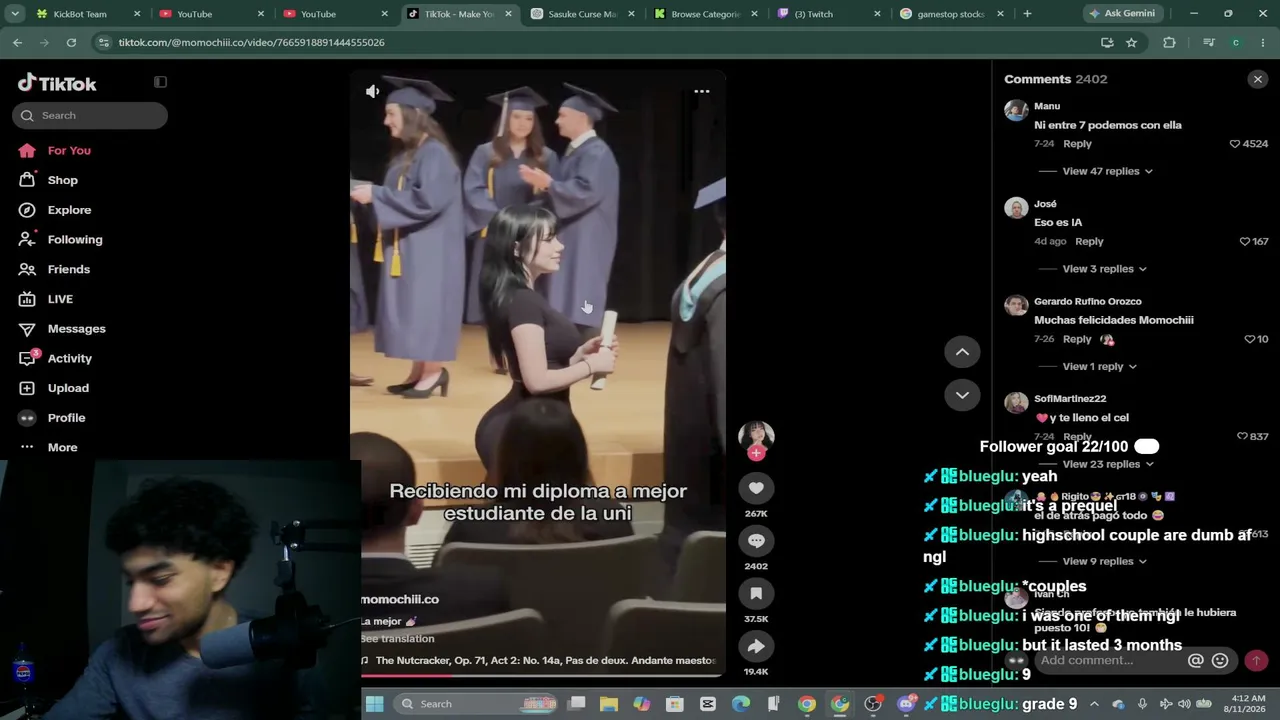The width and height of the screenshot is (1280, 720).
Task: Open Discord from the taskbar
Action: coord(906,704)
